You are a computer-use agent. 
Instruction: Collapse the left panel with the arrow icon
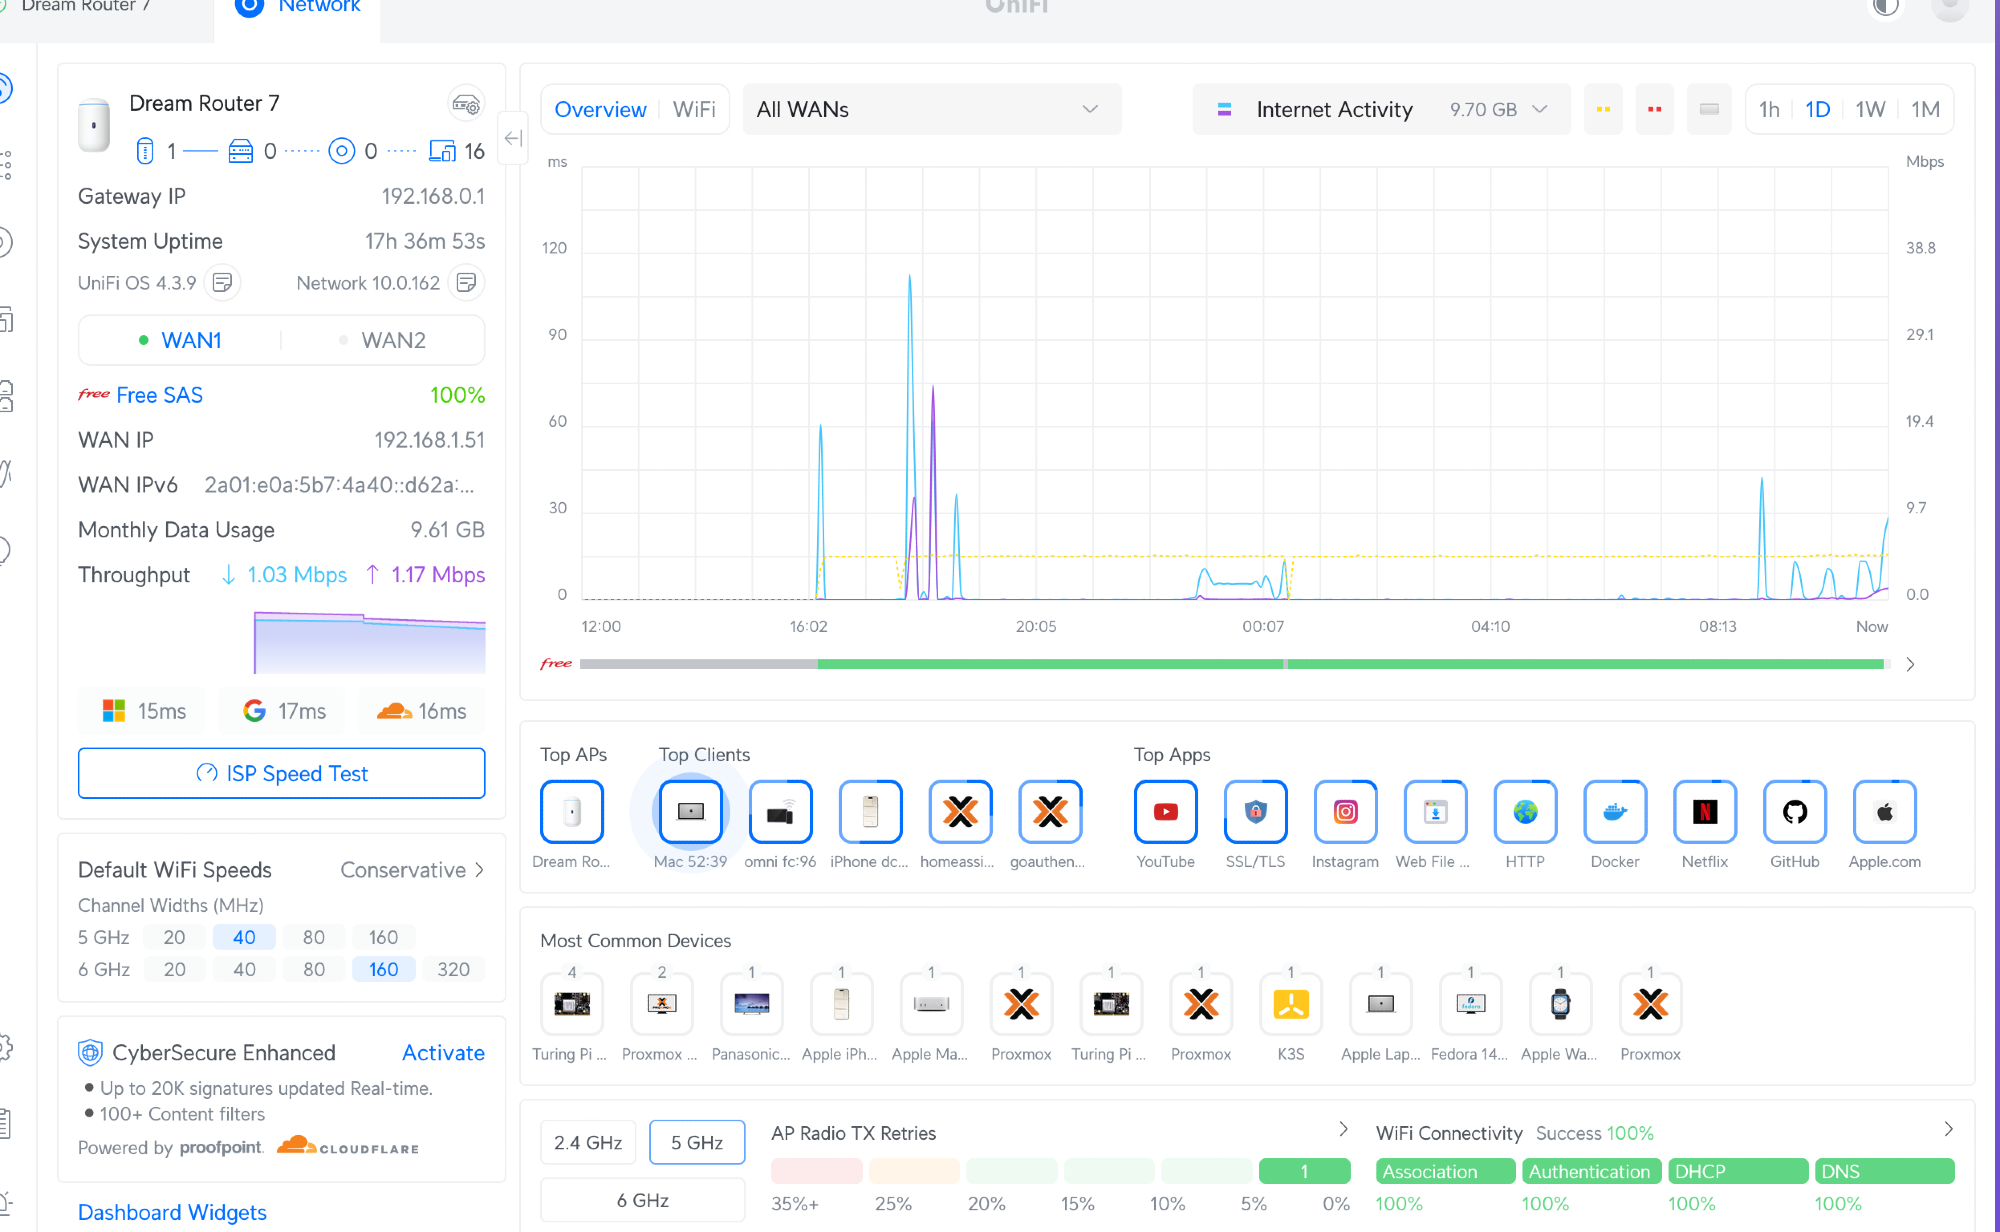pos(513,139)
